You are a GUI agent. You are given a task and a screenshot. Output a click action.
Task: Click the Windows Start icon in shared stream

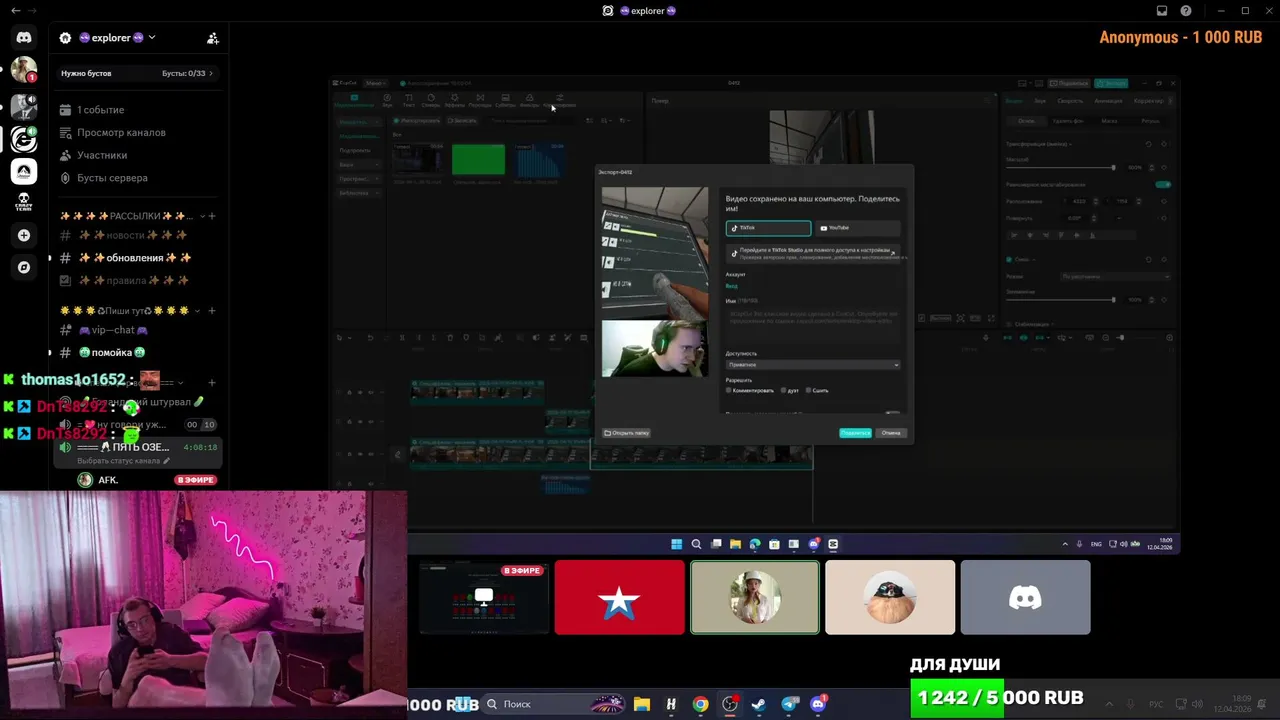(x=677, y=544)
